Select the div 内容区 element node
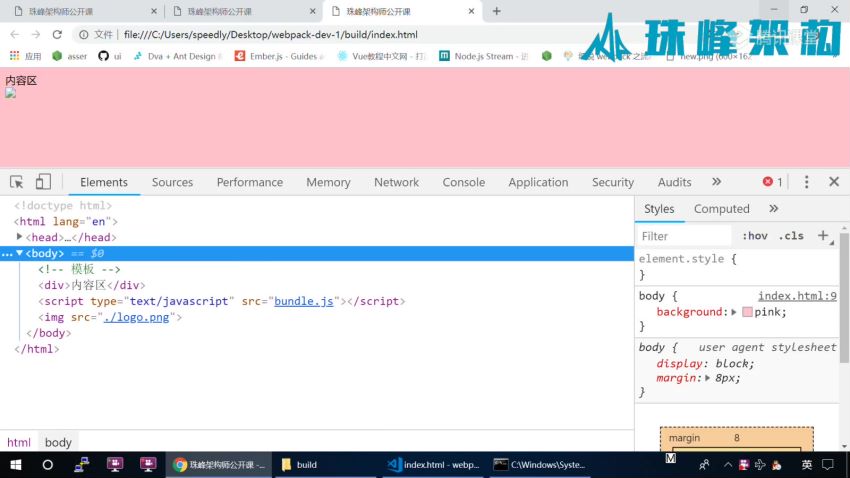Image resolution: width=850 pixels, height=478 pixels. coord(92,285)
